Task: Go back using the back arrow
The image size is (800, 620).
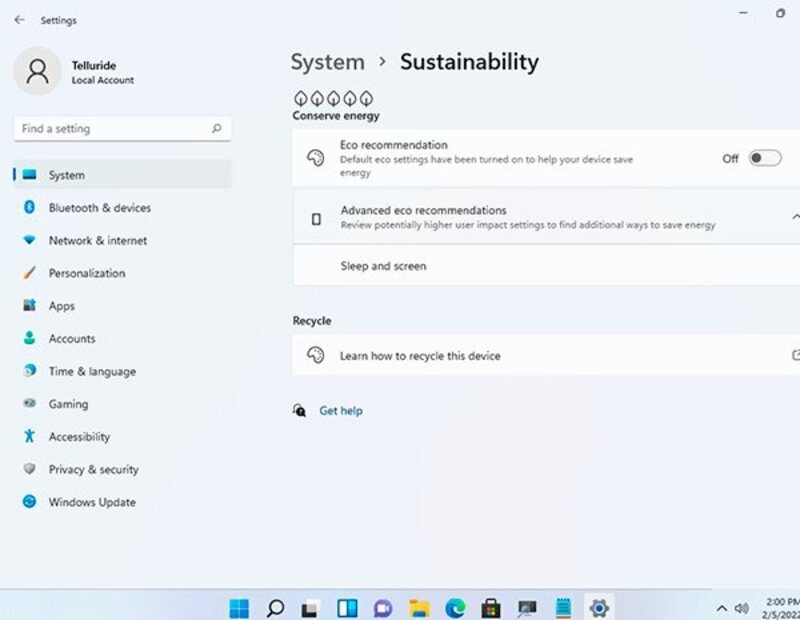Action: [x=19, y=20]
